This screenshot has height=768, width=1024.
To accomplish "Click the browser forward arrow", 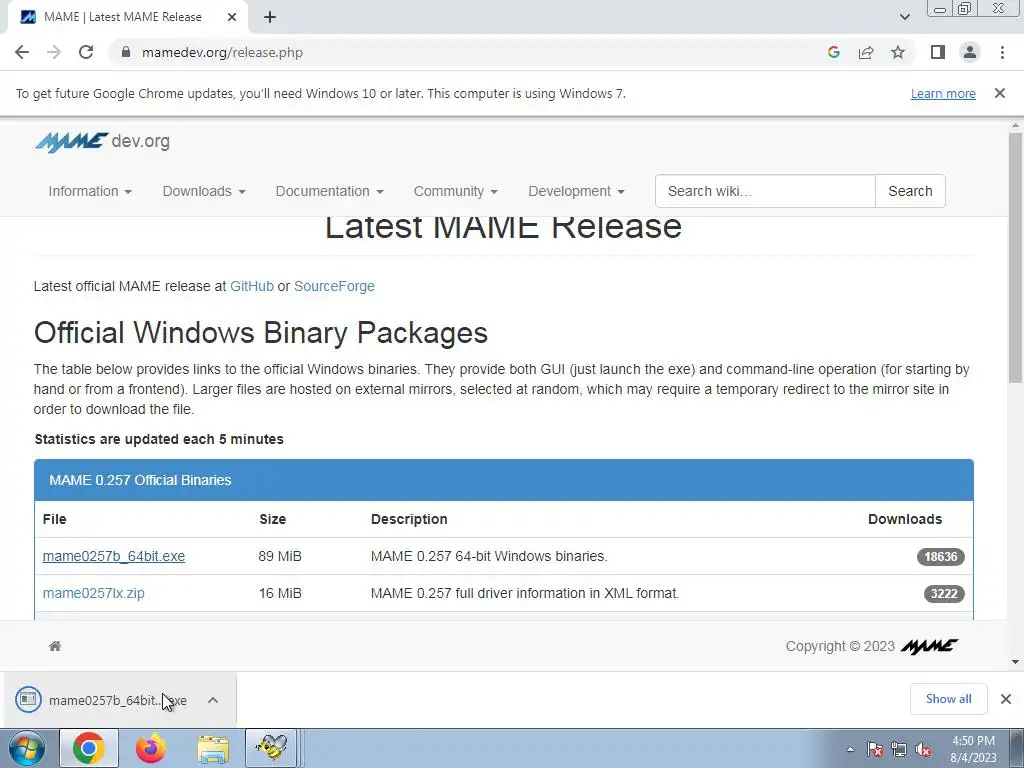I will [x=54, y=52].
